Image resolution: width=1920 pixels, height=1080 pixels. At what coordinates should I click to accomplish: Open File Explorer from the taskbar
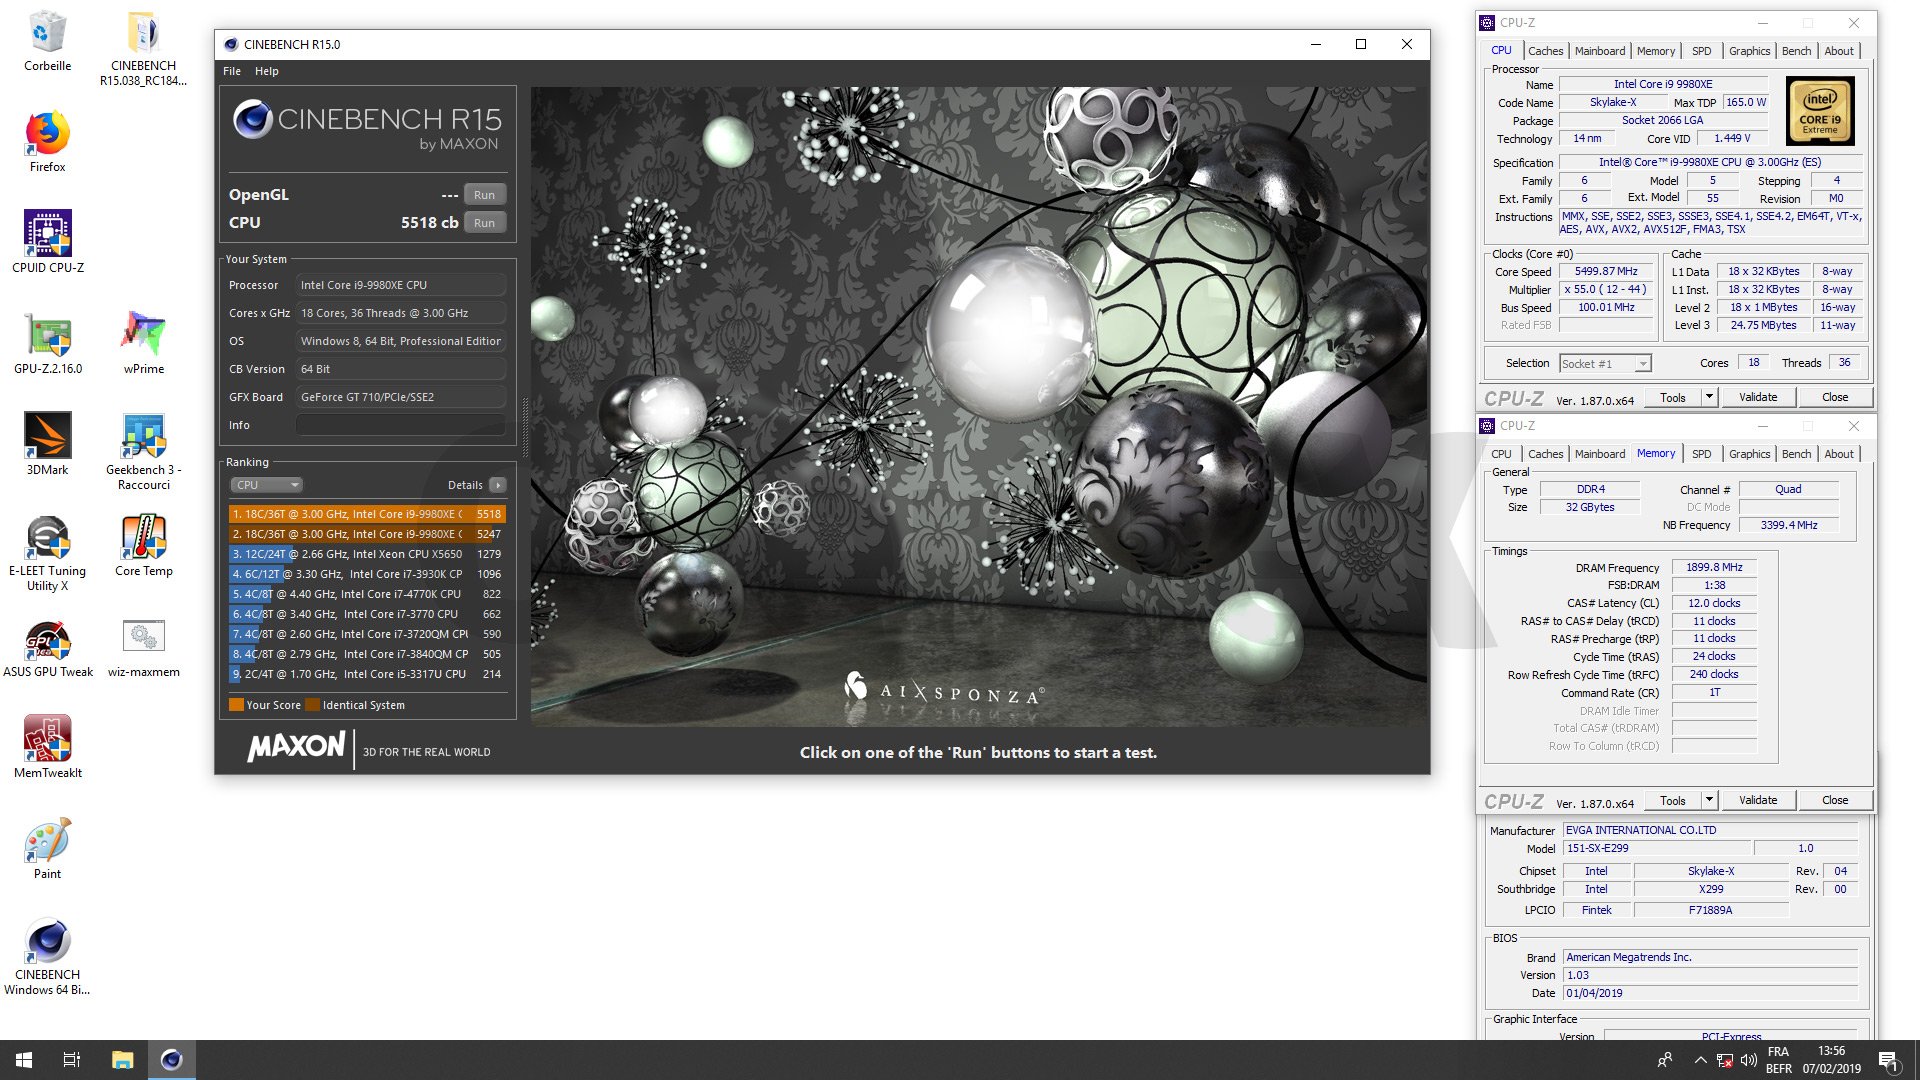tap(122, 1060)
